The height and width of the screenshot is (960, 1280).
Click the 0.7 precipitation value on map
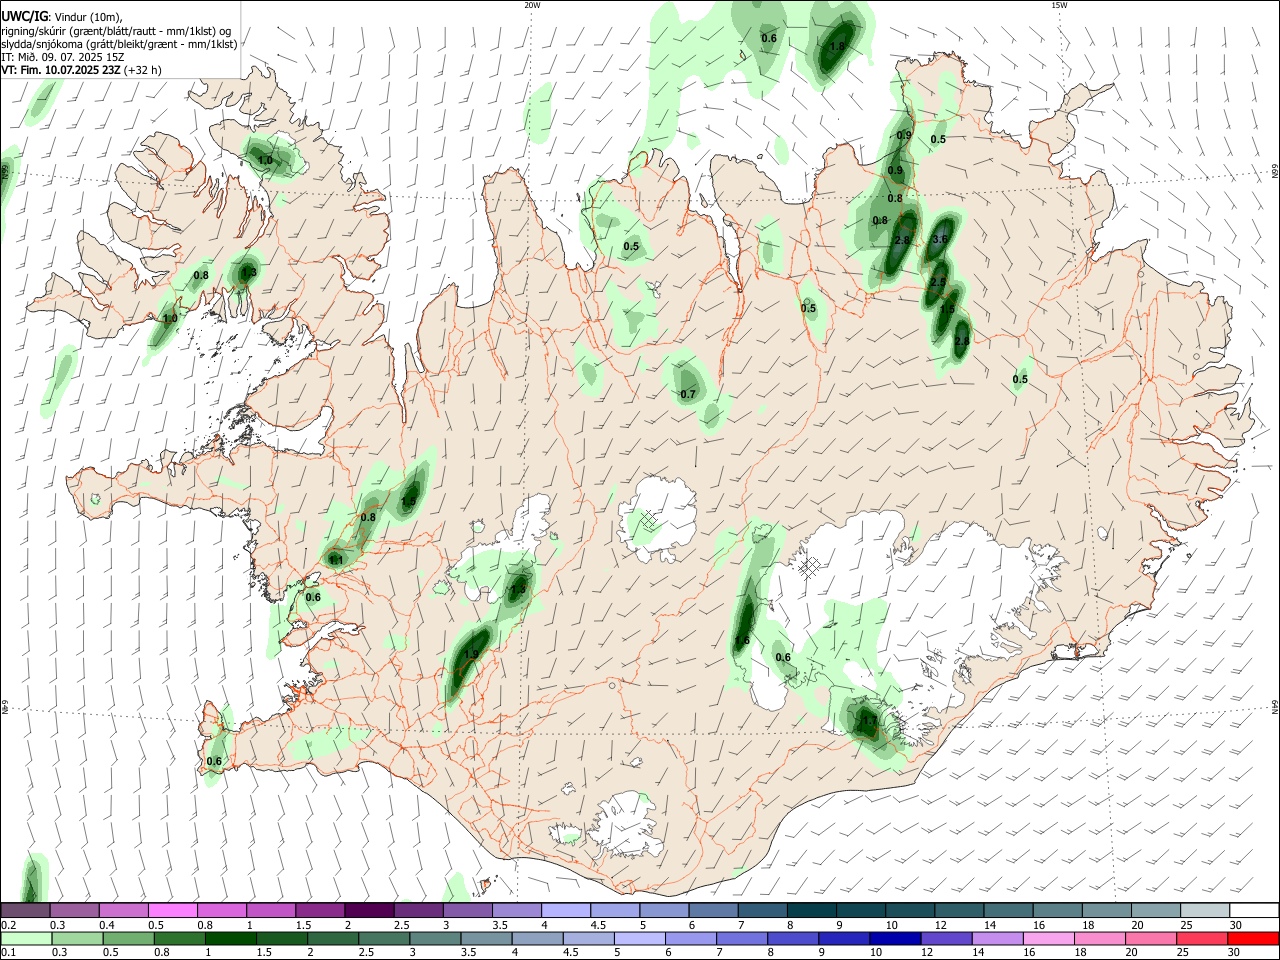click(x=688, y=394)
